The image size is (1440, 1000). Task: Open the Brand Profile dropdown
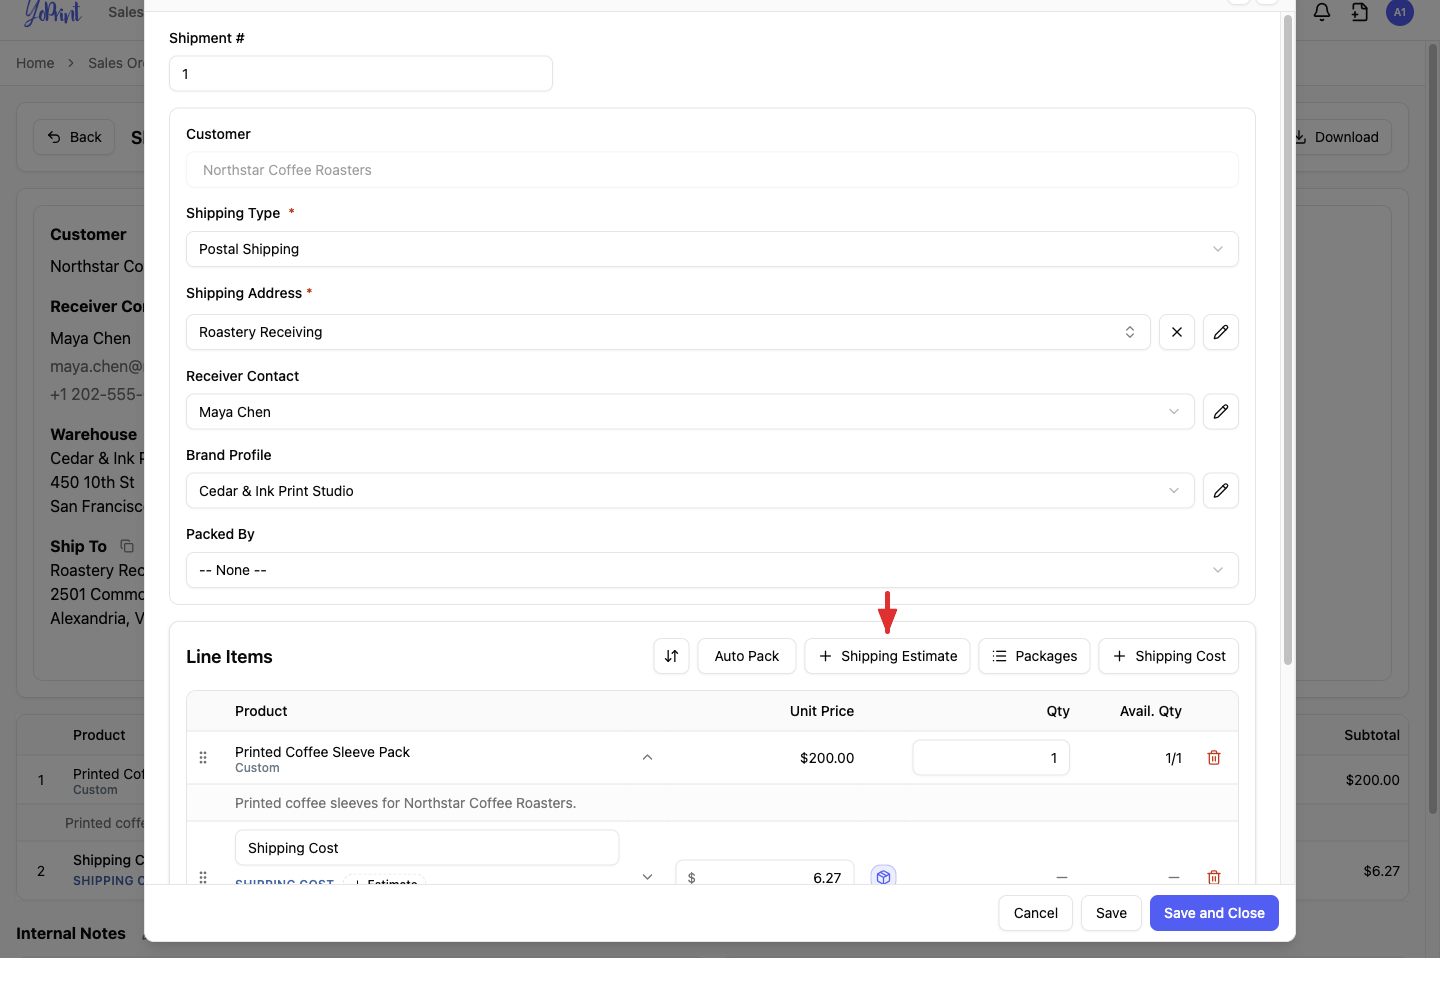point(690,490)
